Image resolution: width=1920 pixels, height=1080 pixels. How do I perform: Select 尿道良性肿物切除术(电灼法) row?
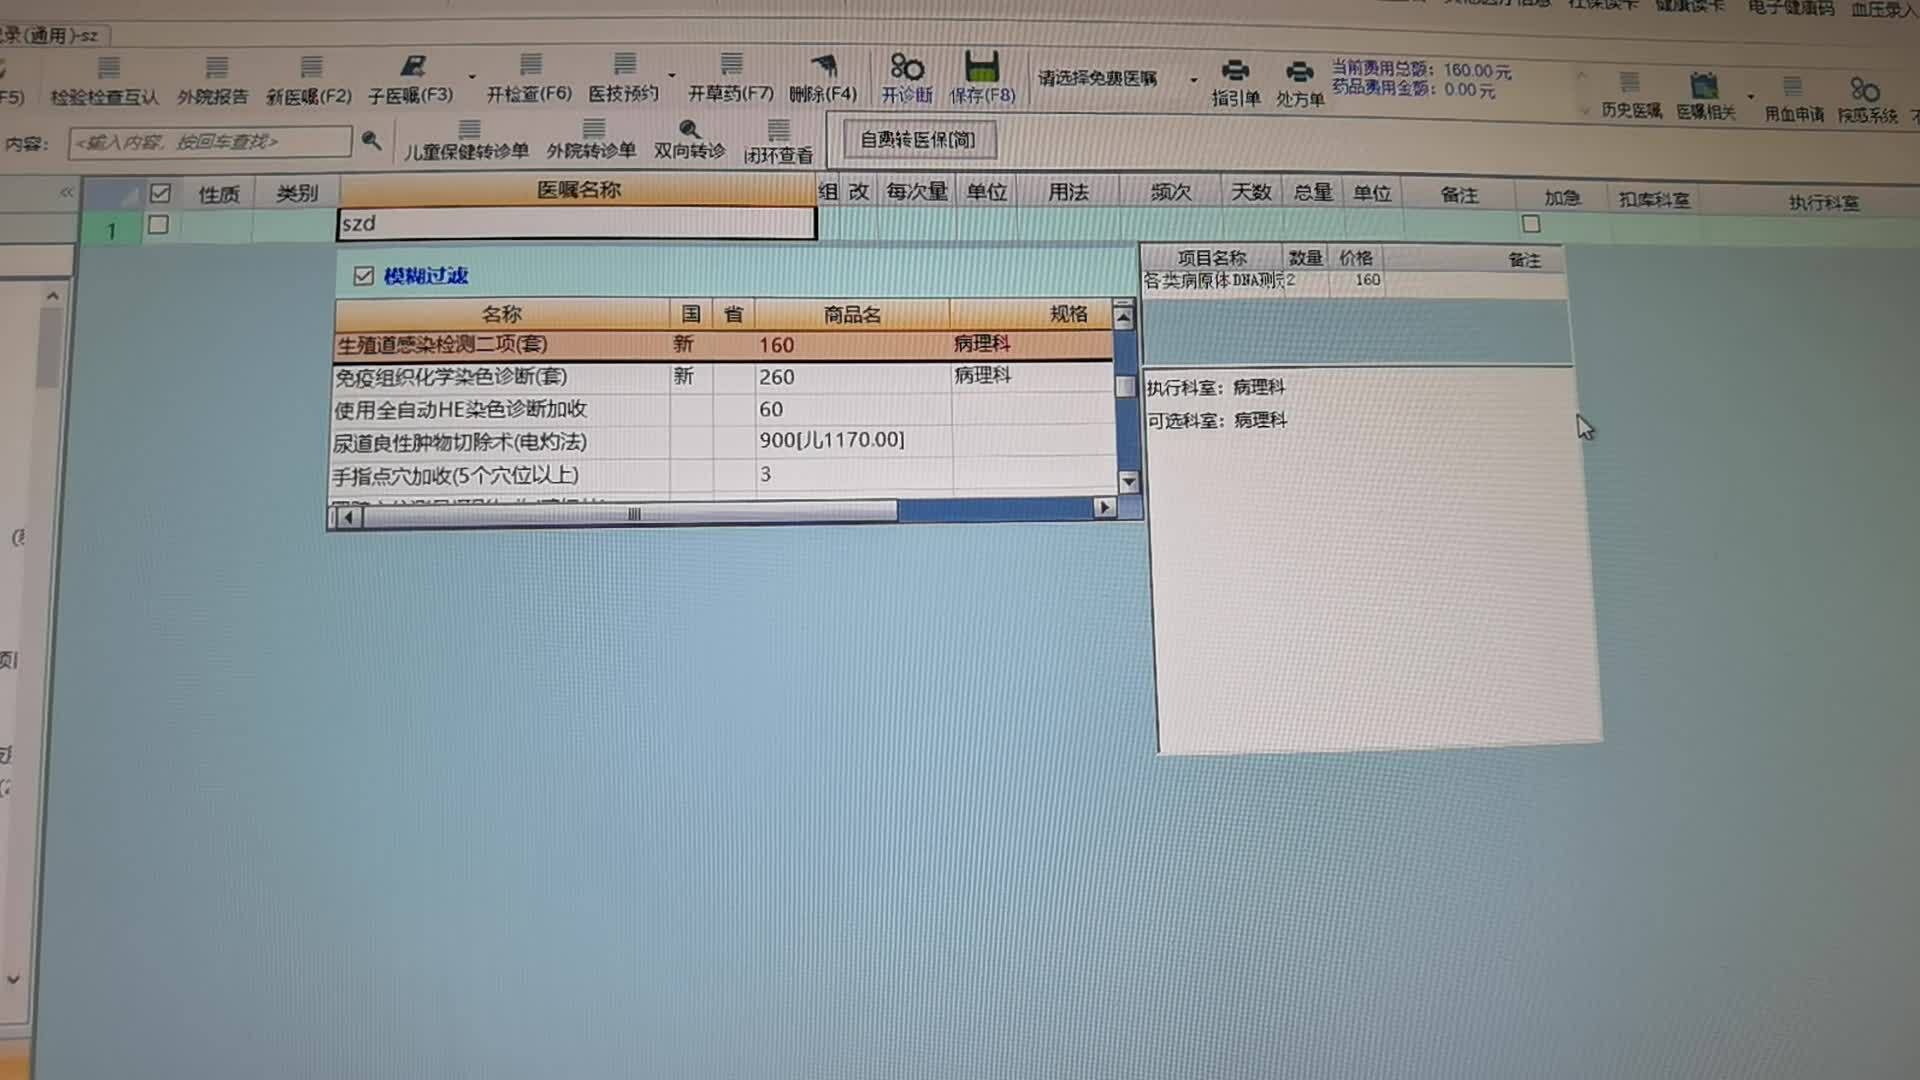click(x=724, y=442)
